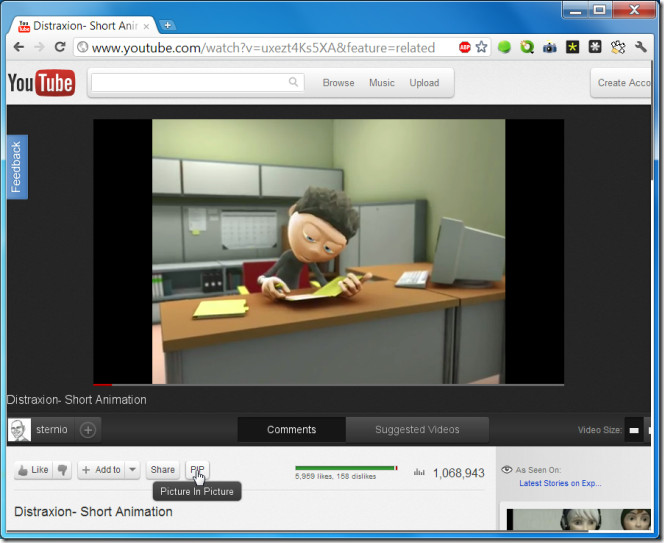Click the browser forward arrow
Screen dimensions: 664x543
pos(39,47)
